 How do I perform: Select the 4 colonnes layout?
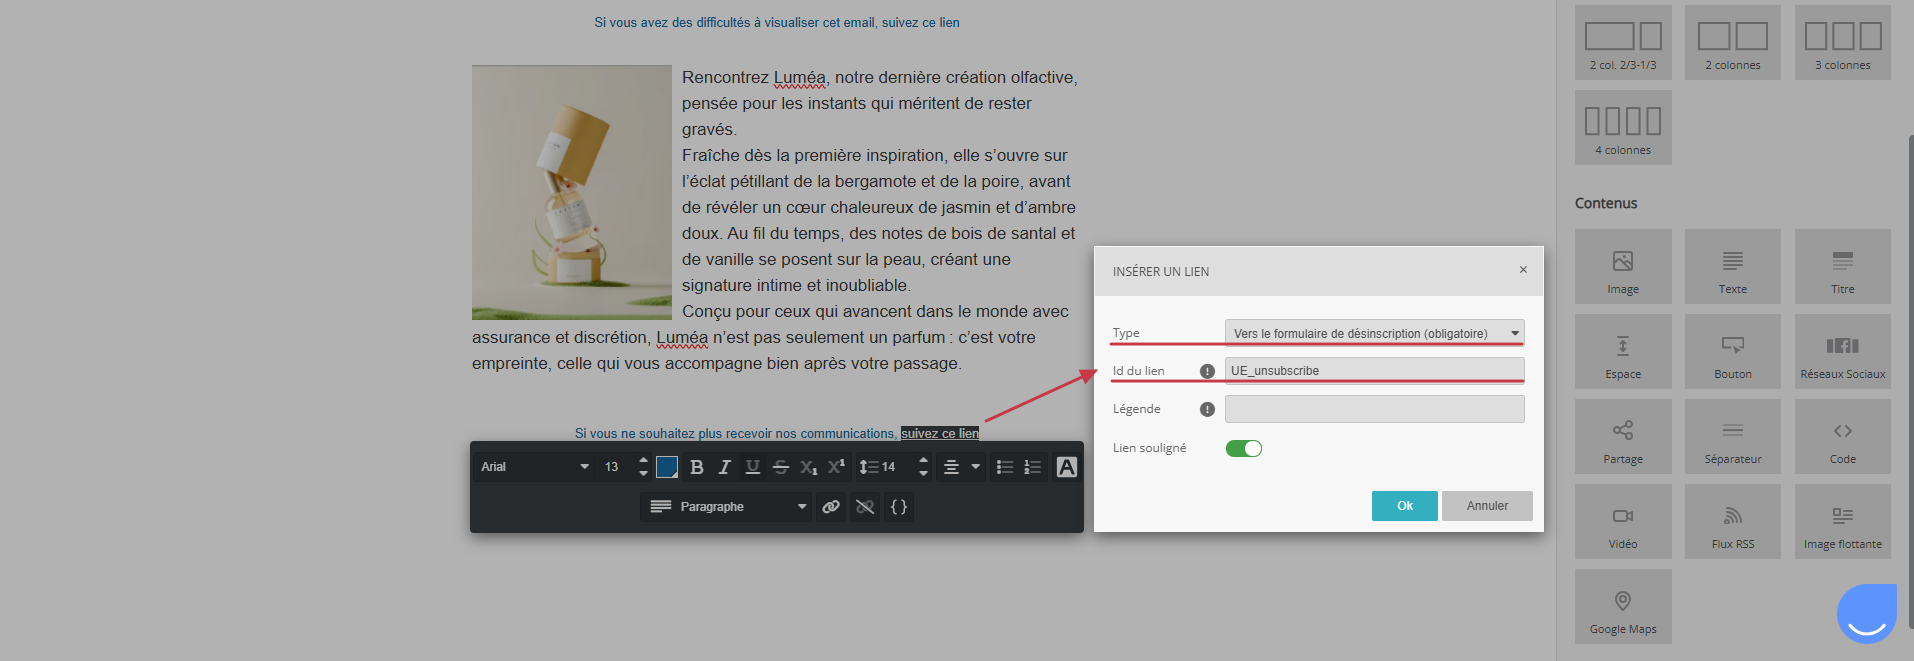coord(1623,127)
